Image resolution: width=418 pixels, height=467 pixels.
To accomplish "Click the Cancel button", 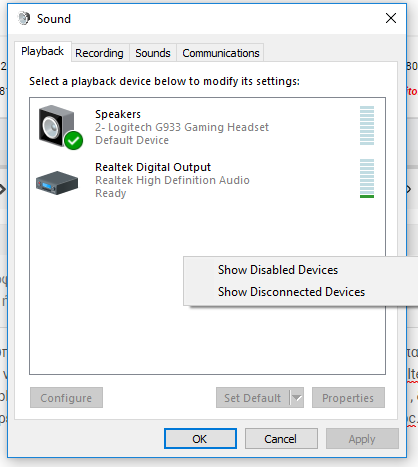I will tap(281, 439).
